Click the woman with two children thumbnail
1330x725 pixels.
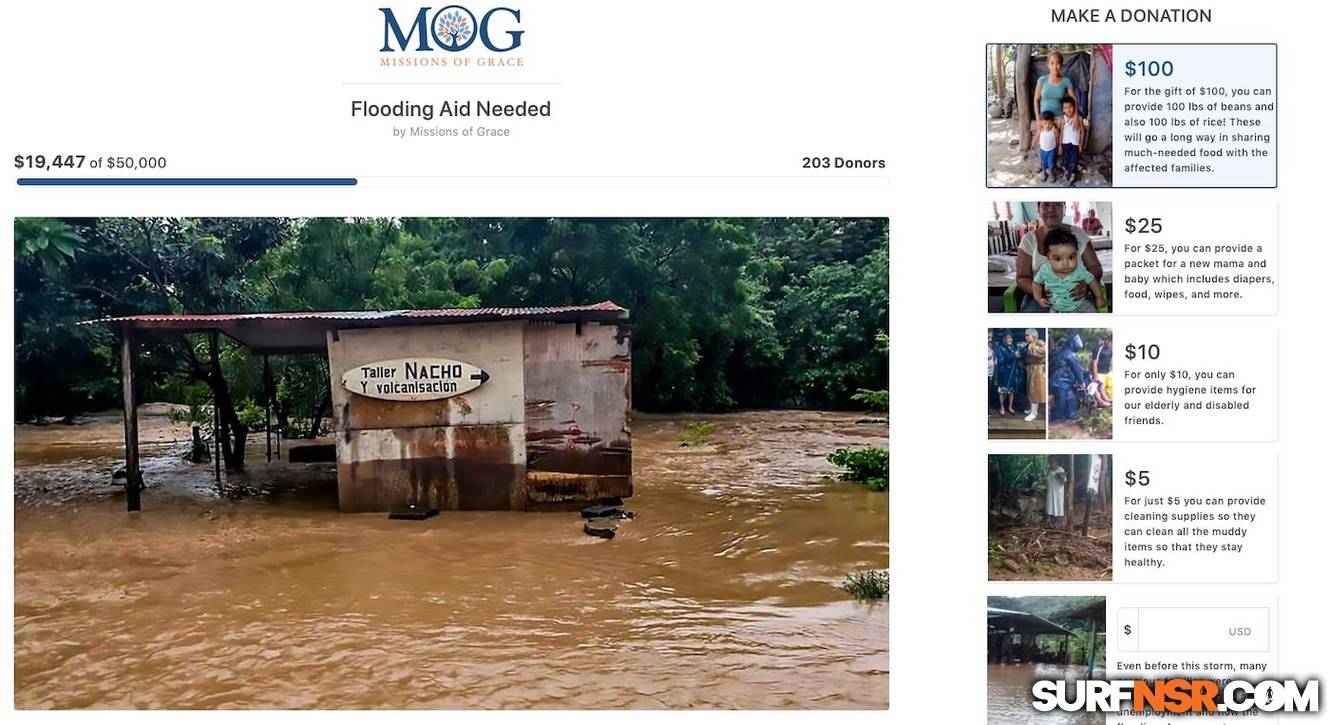1050,115
